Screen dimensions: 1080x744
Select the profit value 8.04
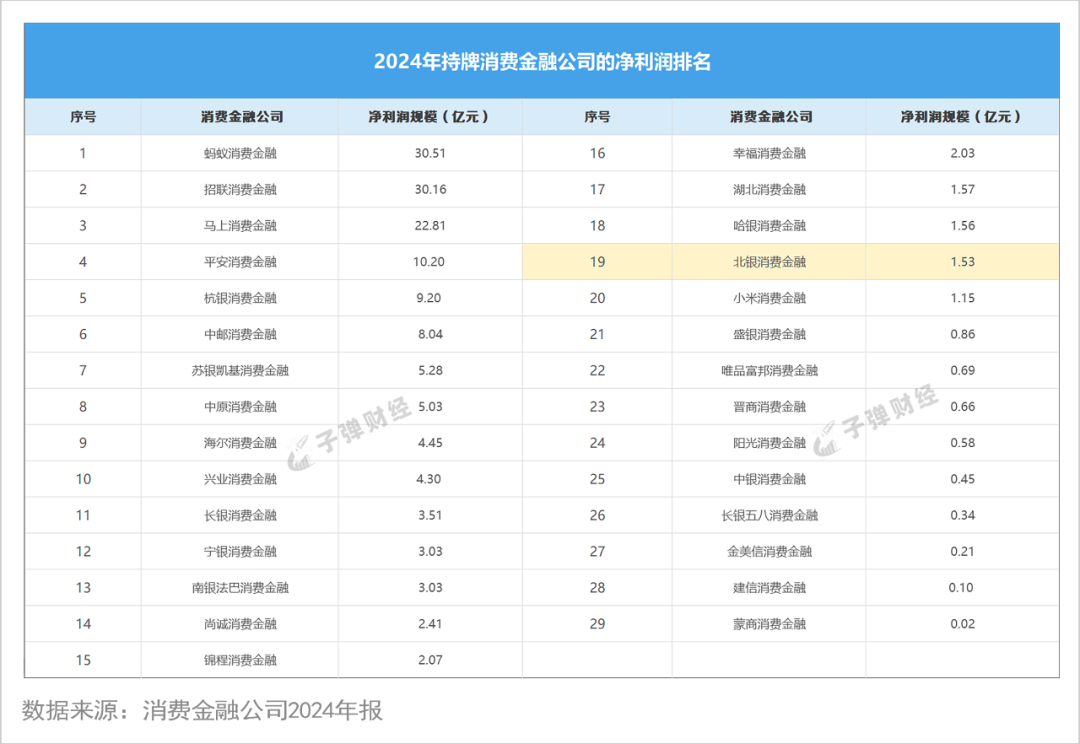coord(430,334)
